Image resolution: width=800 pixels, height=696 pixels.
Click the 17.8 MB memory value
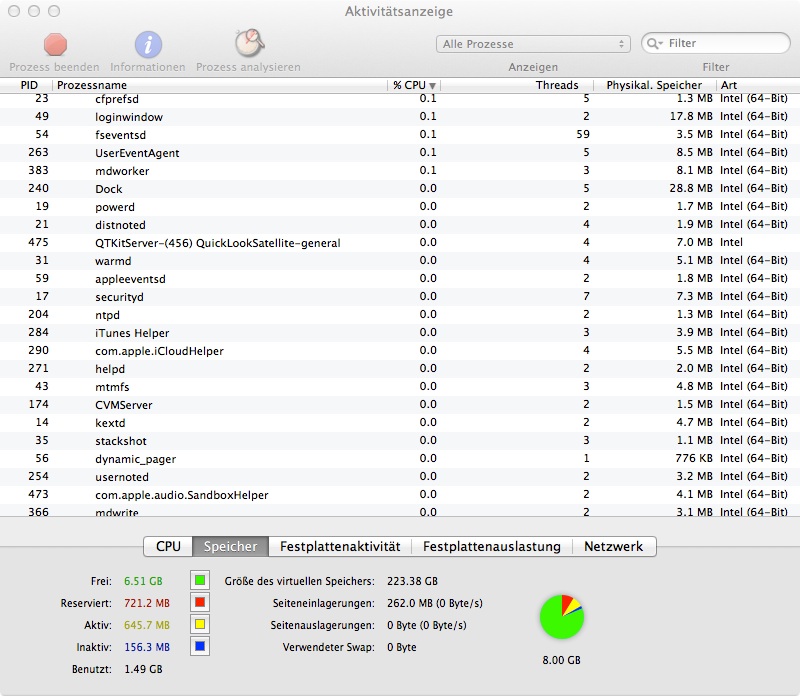pos(691,116)
